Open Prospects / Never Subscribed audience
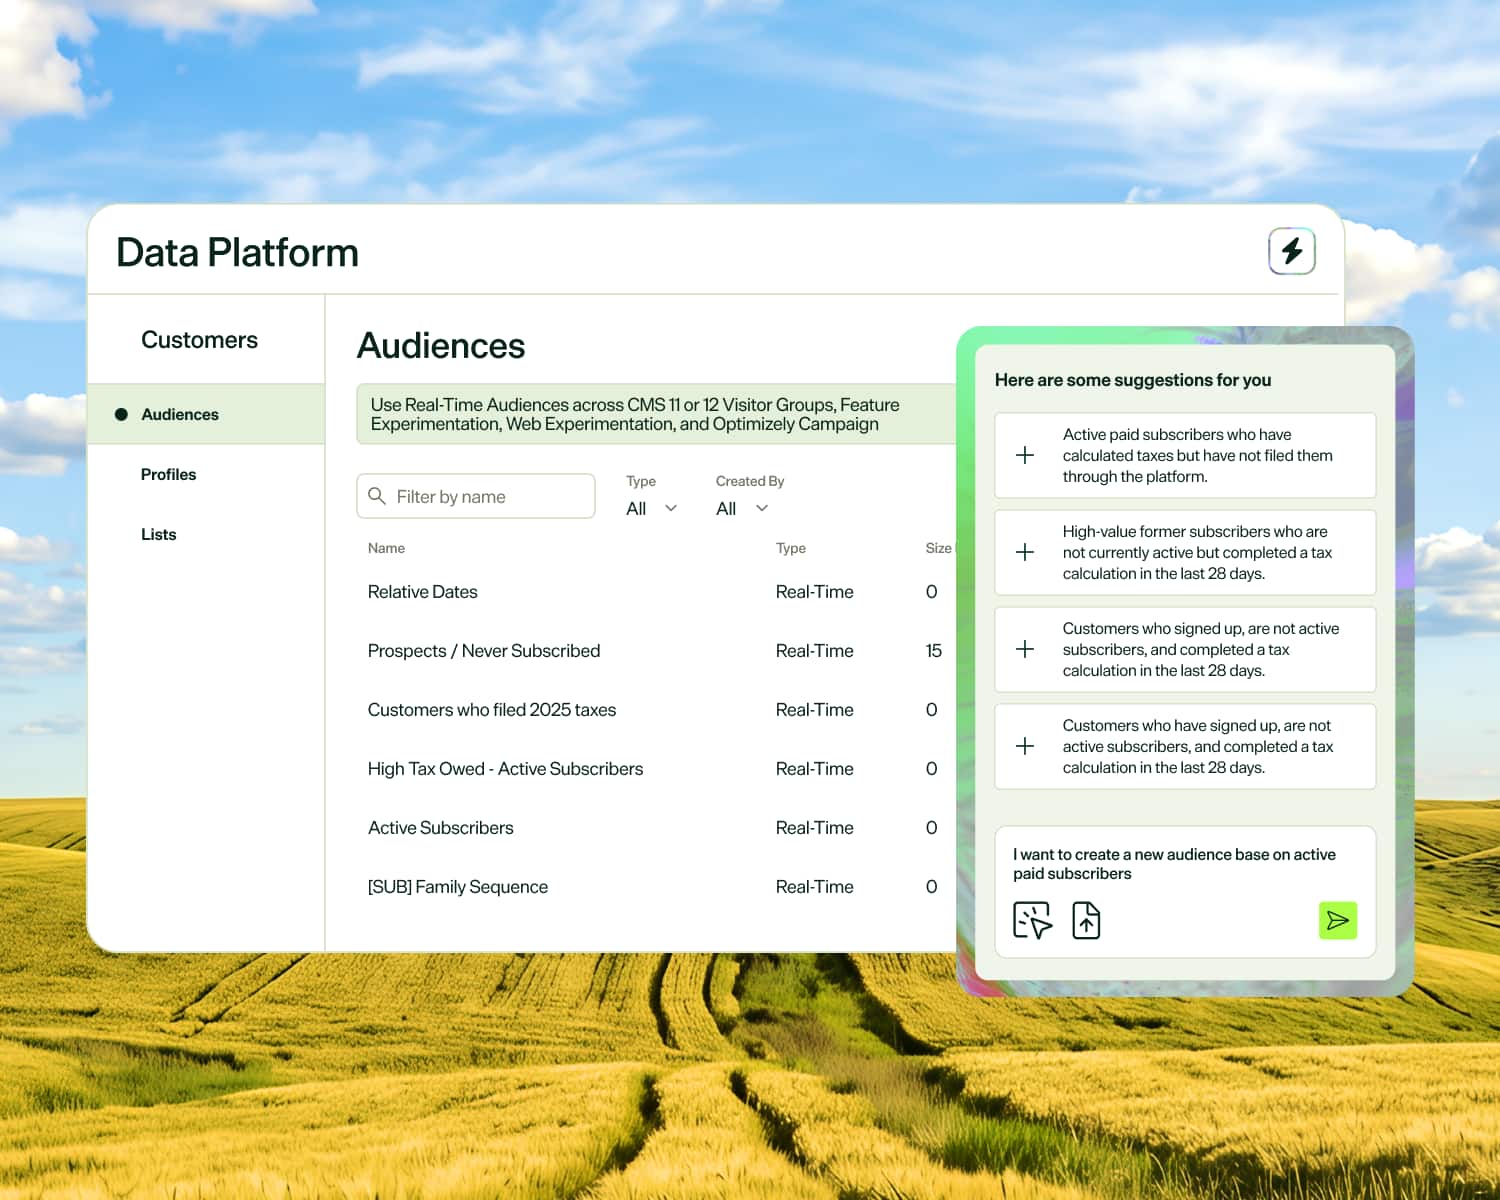This screenshot has height=1200, width=1500. 484,651
